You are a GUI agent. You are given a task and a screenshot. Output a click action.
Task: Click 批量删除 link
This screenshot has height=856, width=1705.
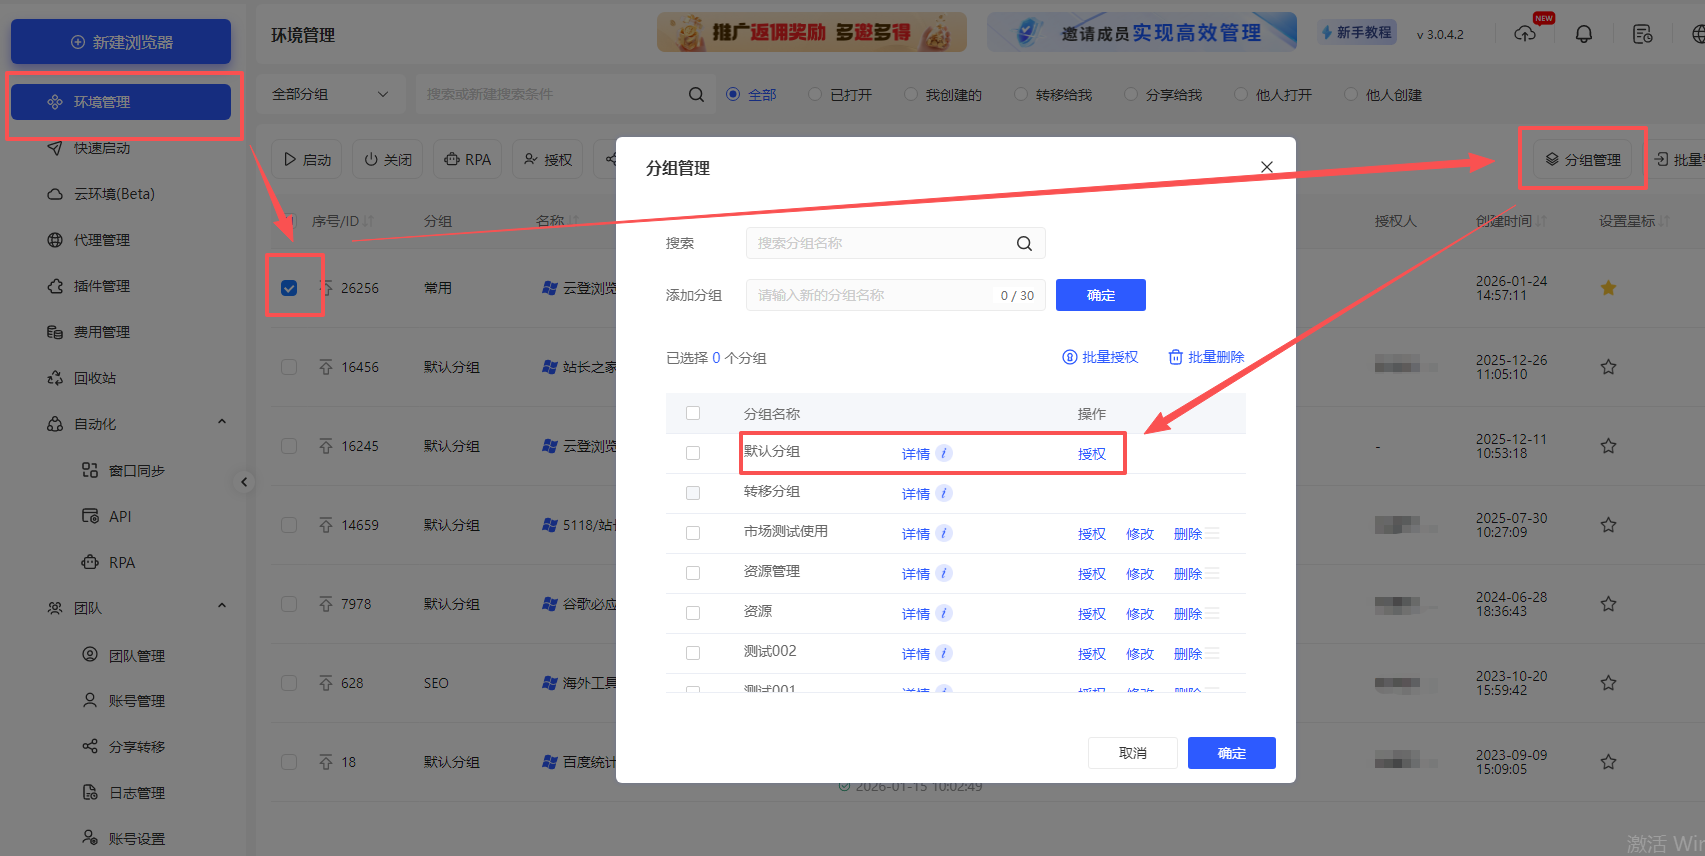coord(1206,357)
